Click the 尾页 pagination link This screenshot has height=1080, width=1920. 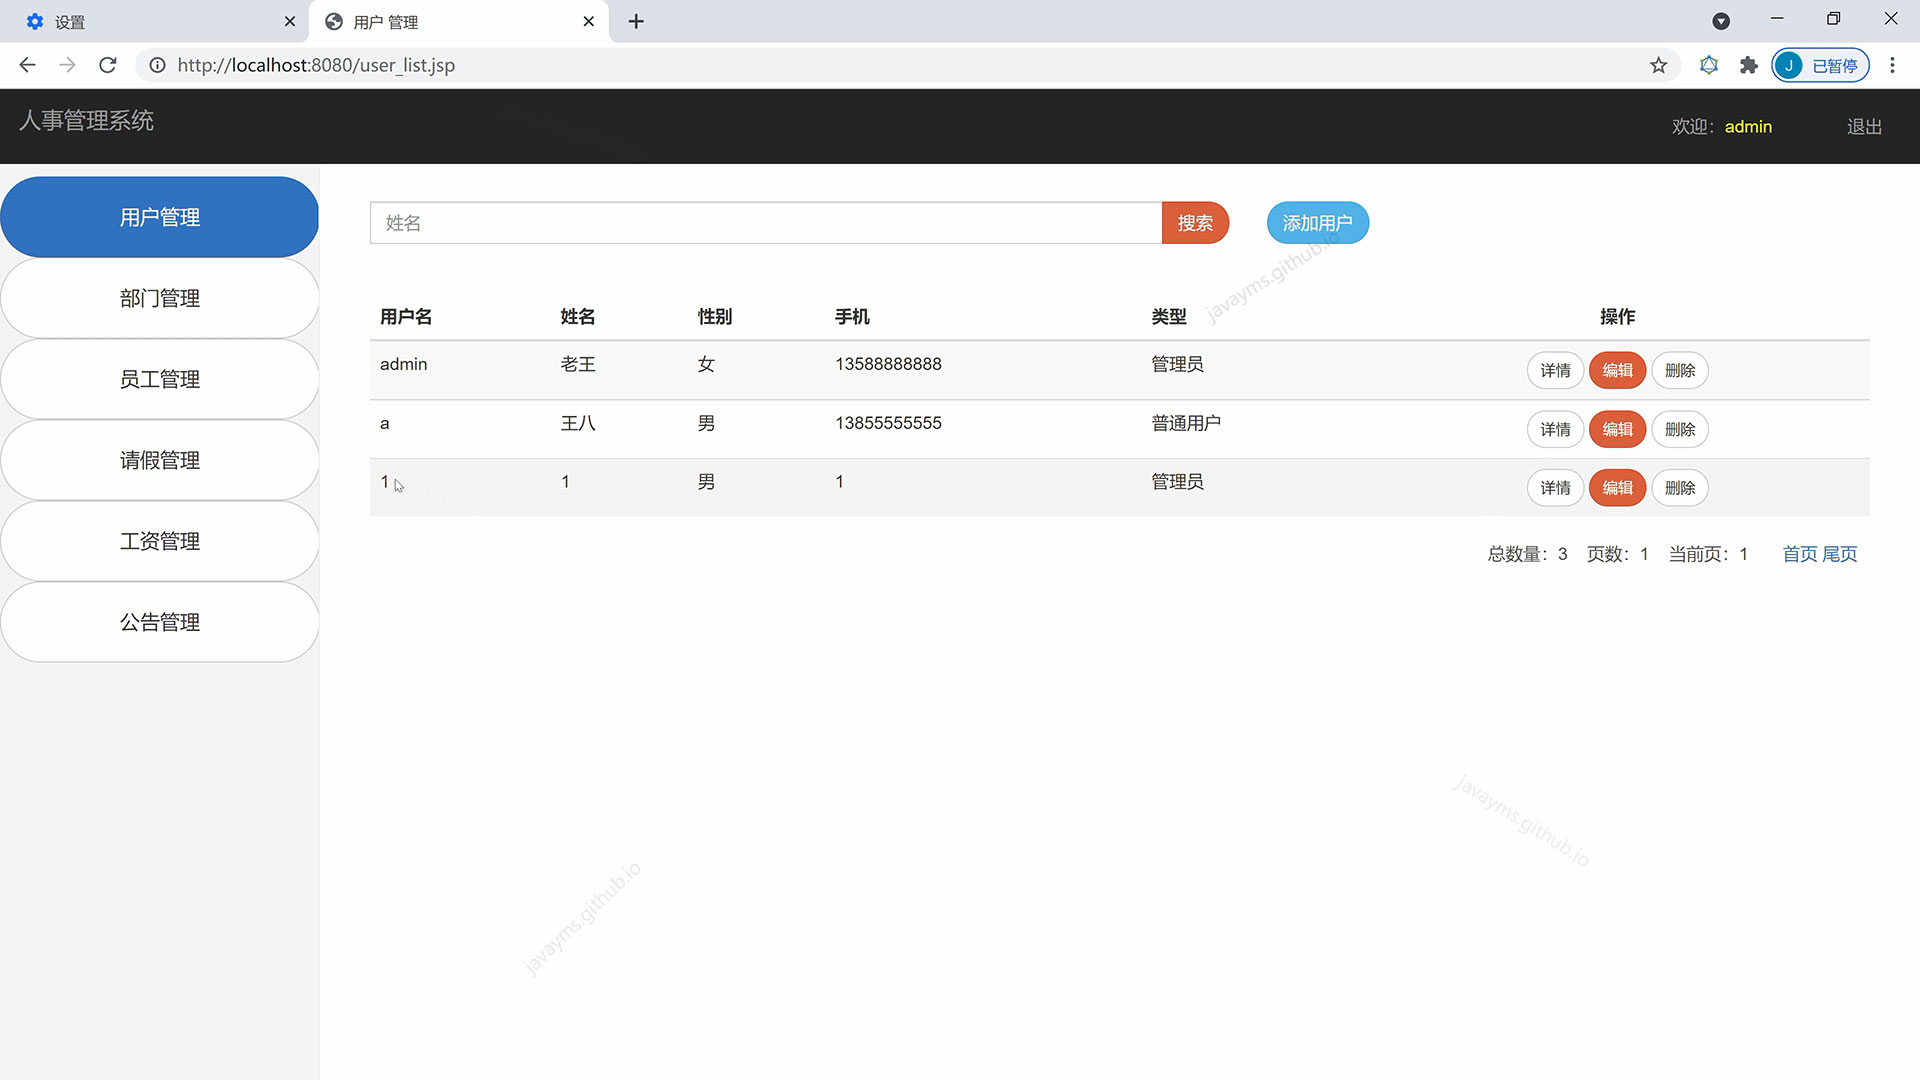1840,553
